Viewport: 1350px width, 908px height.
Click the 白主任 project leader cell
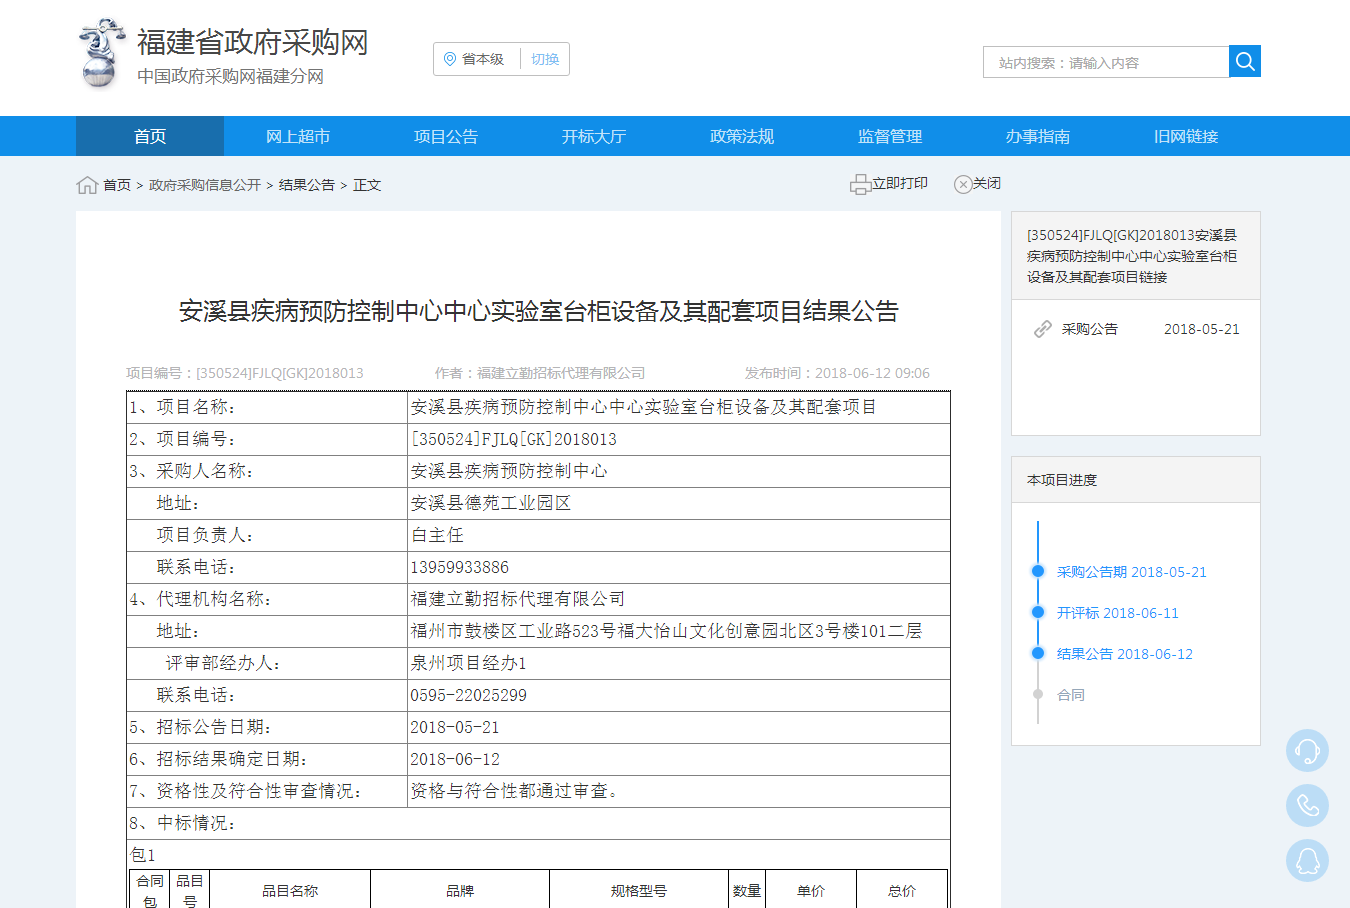678,535
